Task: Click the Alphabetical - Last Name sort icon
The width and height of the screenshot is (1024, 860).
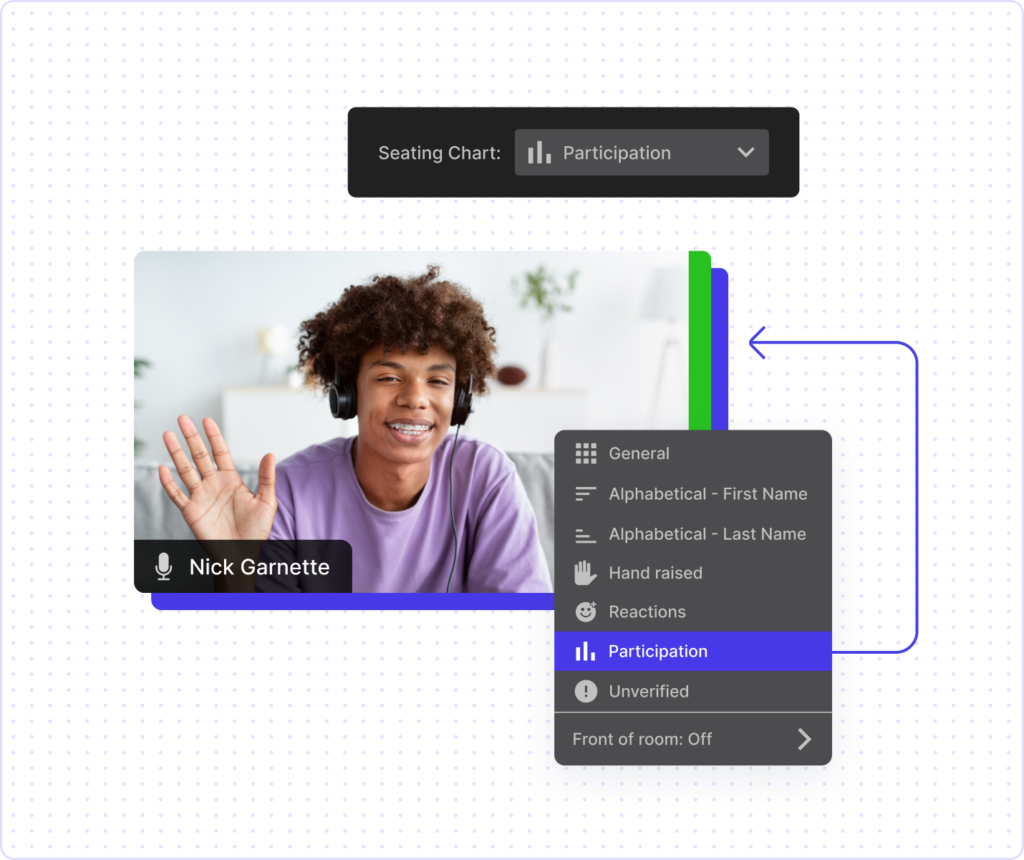Action: coord(585,533)
